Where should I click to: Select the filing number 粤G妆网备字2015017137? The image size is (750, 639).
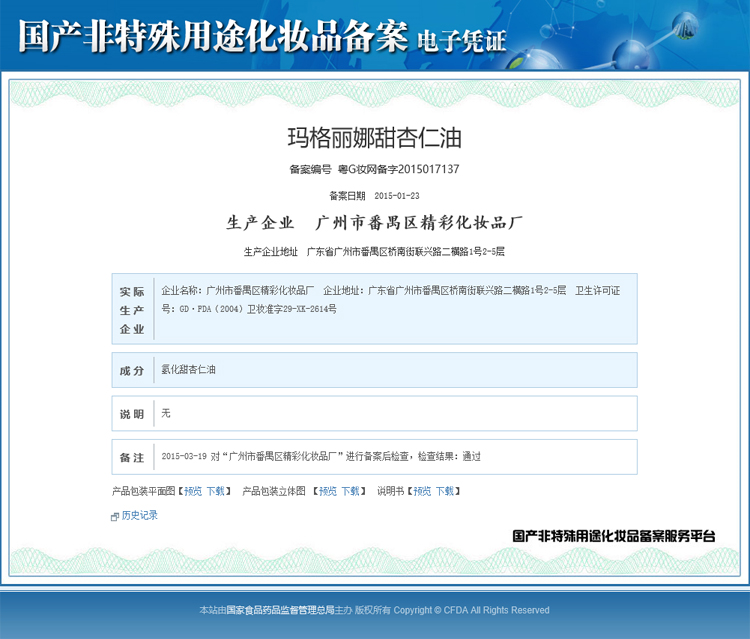click(398, 169)
